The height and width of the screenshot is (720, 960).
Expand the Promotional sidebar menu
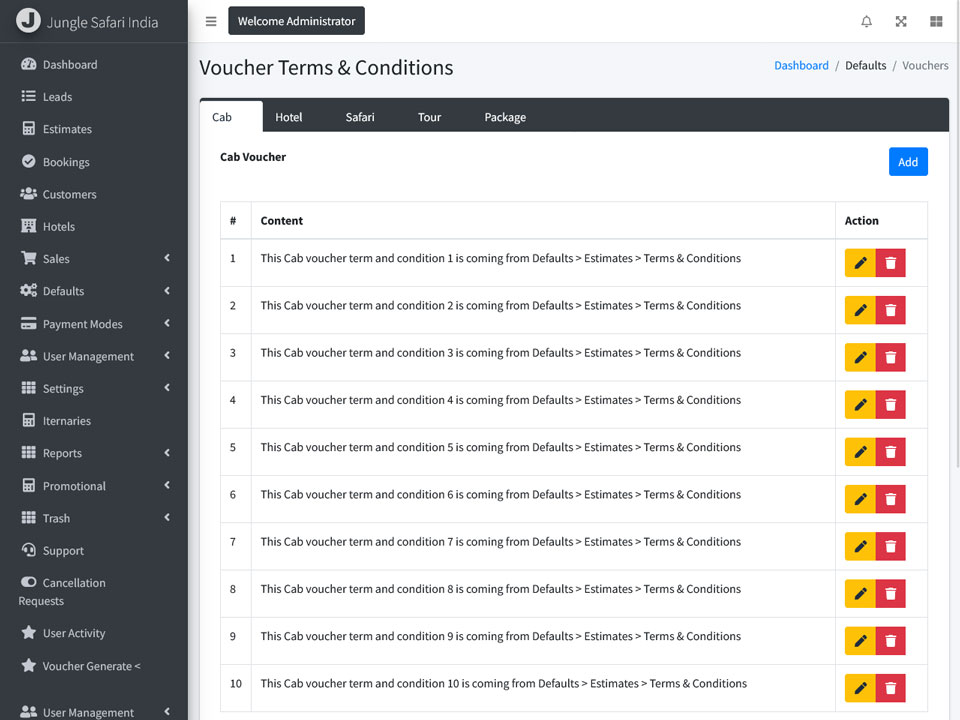click(x=94, y=486)
